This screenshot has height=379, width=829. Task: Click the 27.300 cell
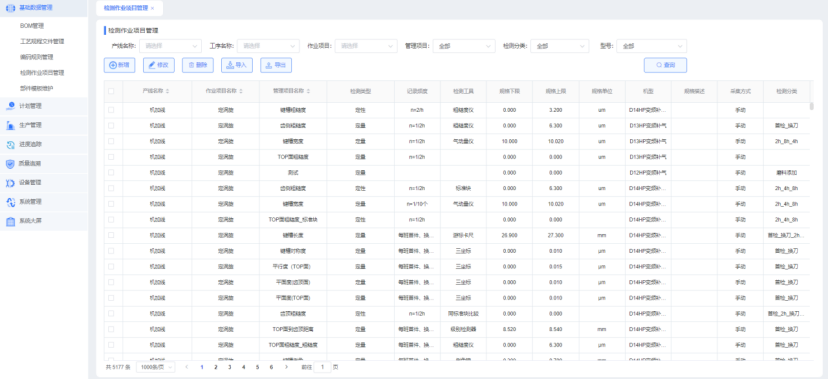coord(556,235)
